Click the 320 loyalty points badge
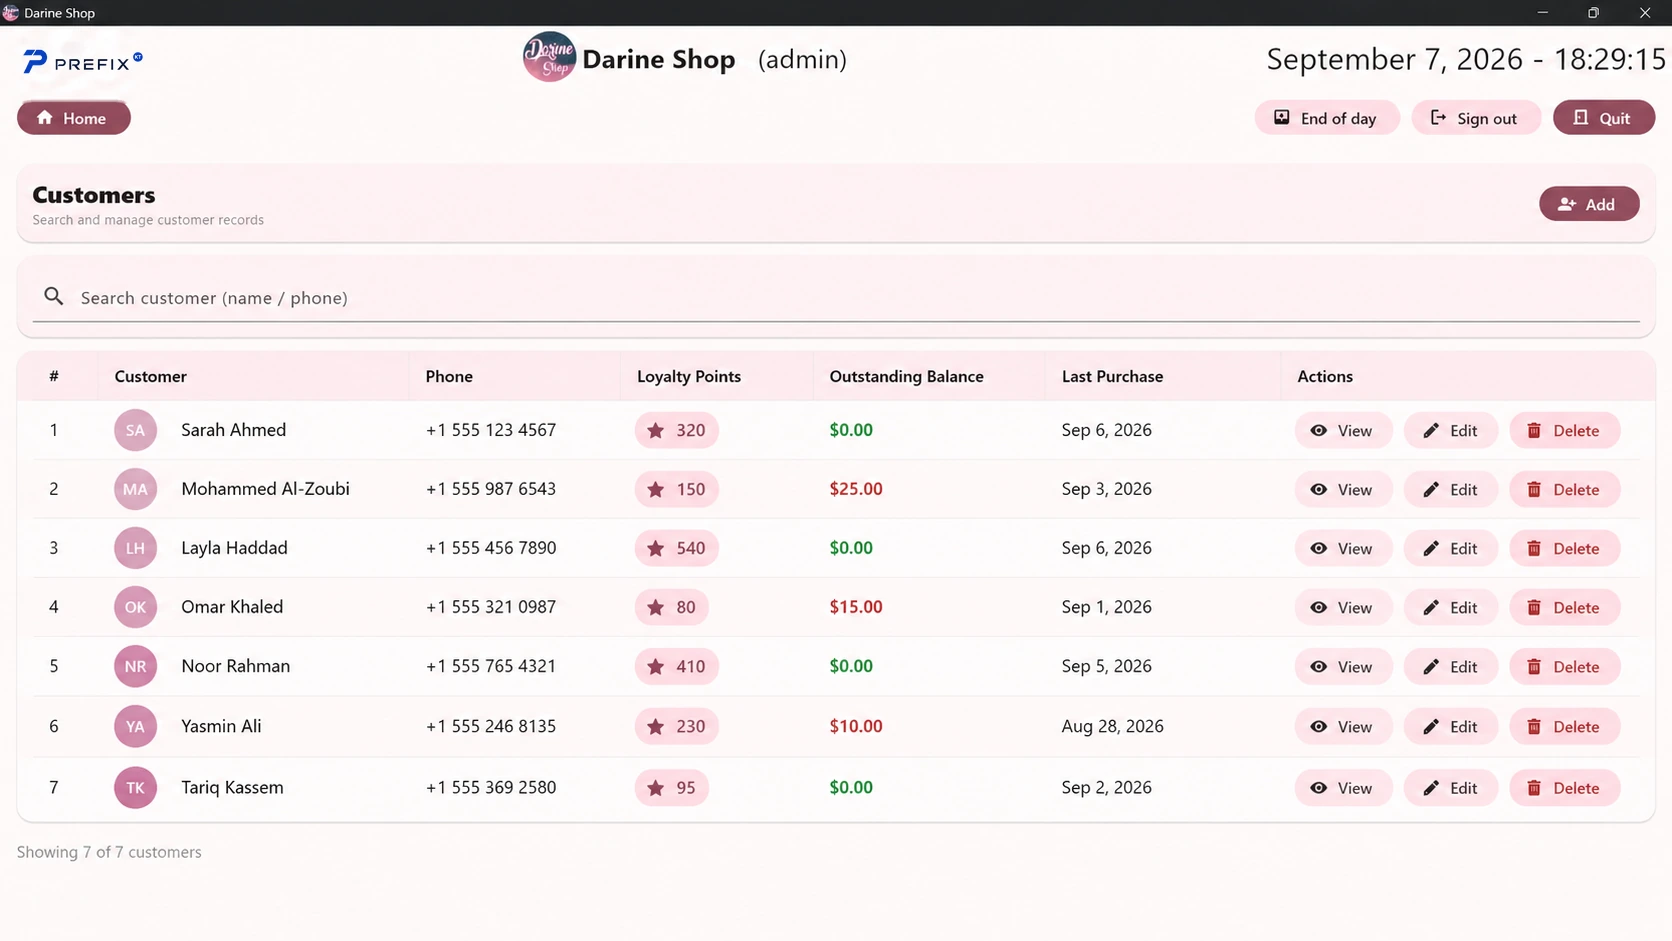 coord(676,430)
